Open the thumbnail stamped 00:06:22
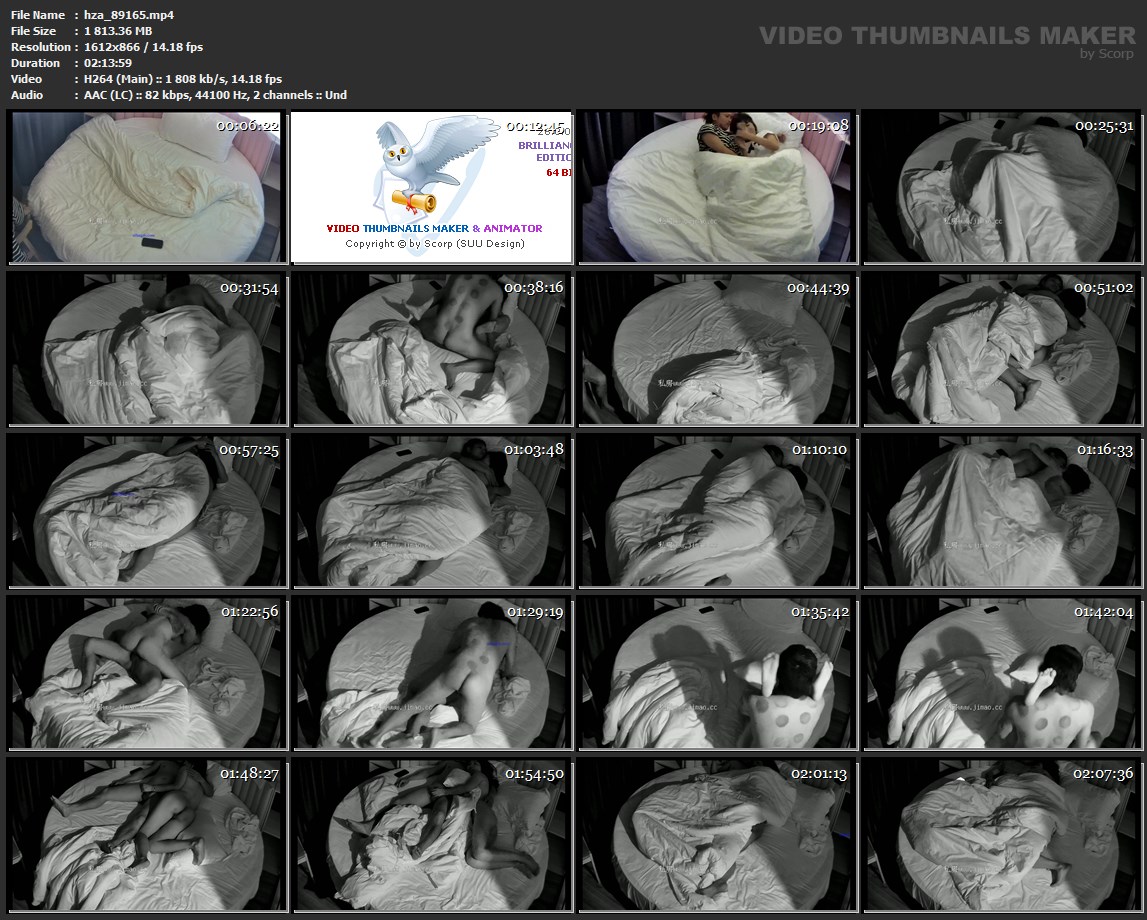The width and height of the screenshot is (1147, 920). click(x=147, y=187)
